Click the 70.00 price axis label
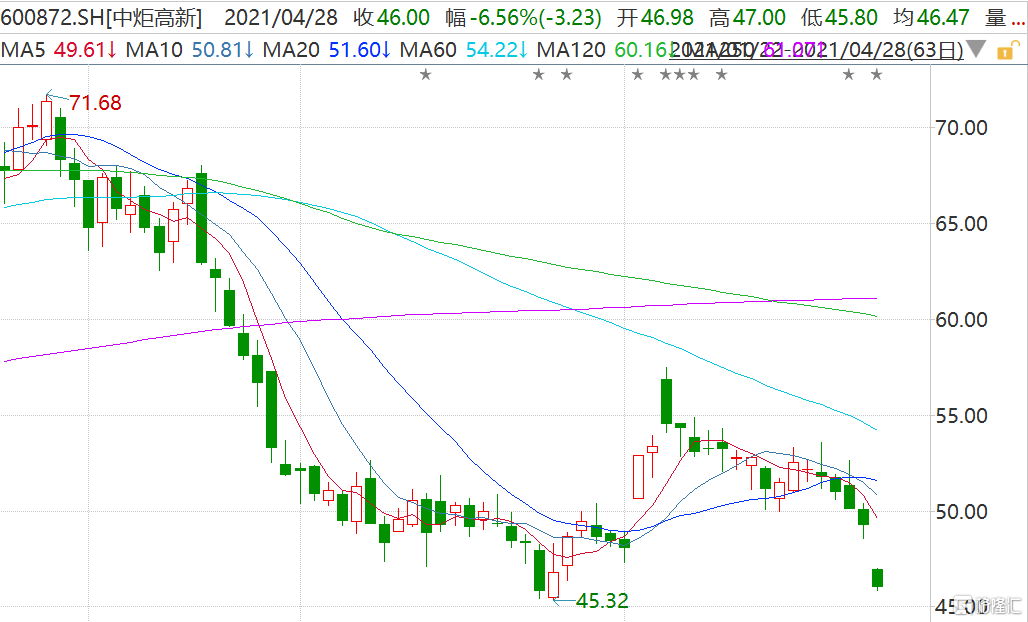1028x622 pixels. click(961, 128)
